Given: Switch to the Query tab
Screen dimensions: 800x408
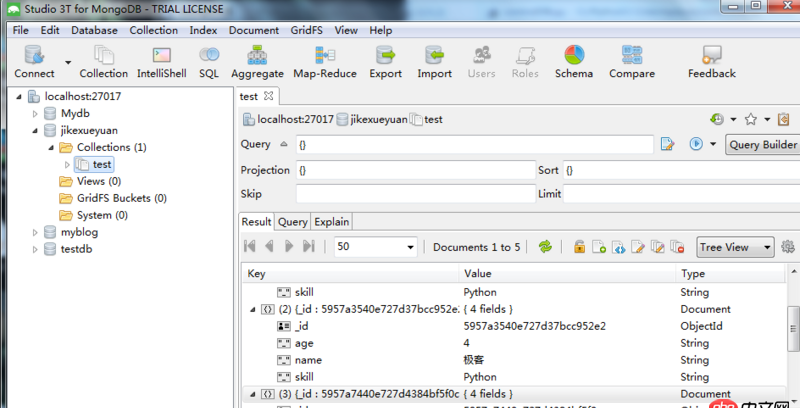Looking at the screenshot, I should pyautogui.click(x=292, y=222).
